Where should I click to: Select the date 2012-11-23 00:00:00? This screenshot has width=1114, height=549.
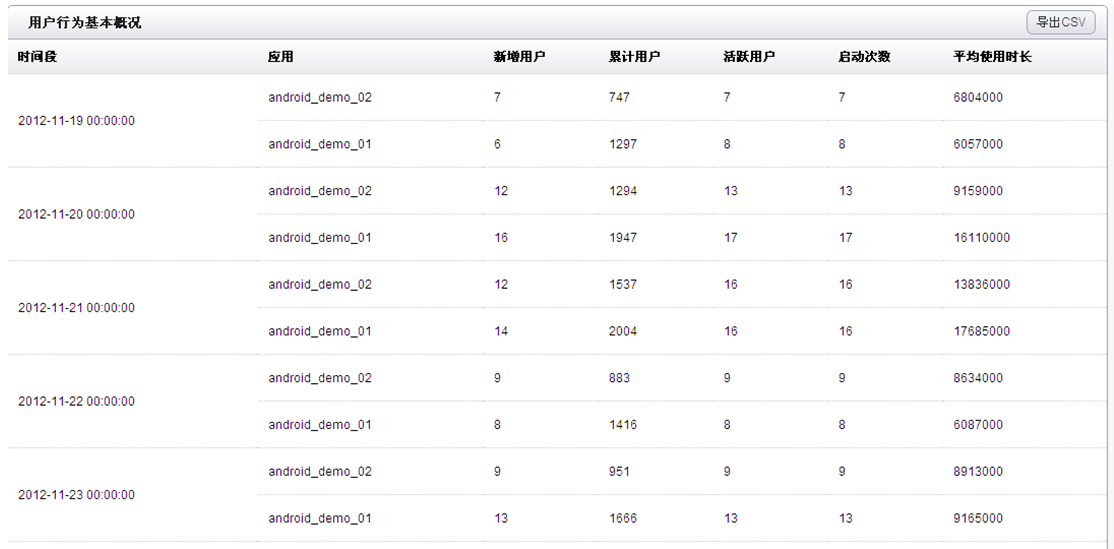(76, 495)
